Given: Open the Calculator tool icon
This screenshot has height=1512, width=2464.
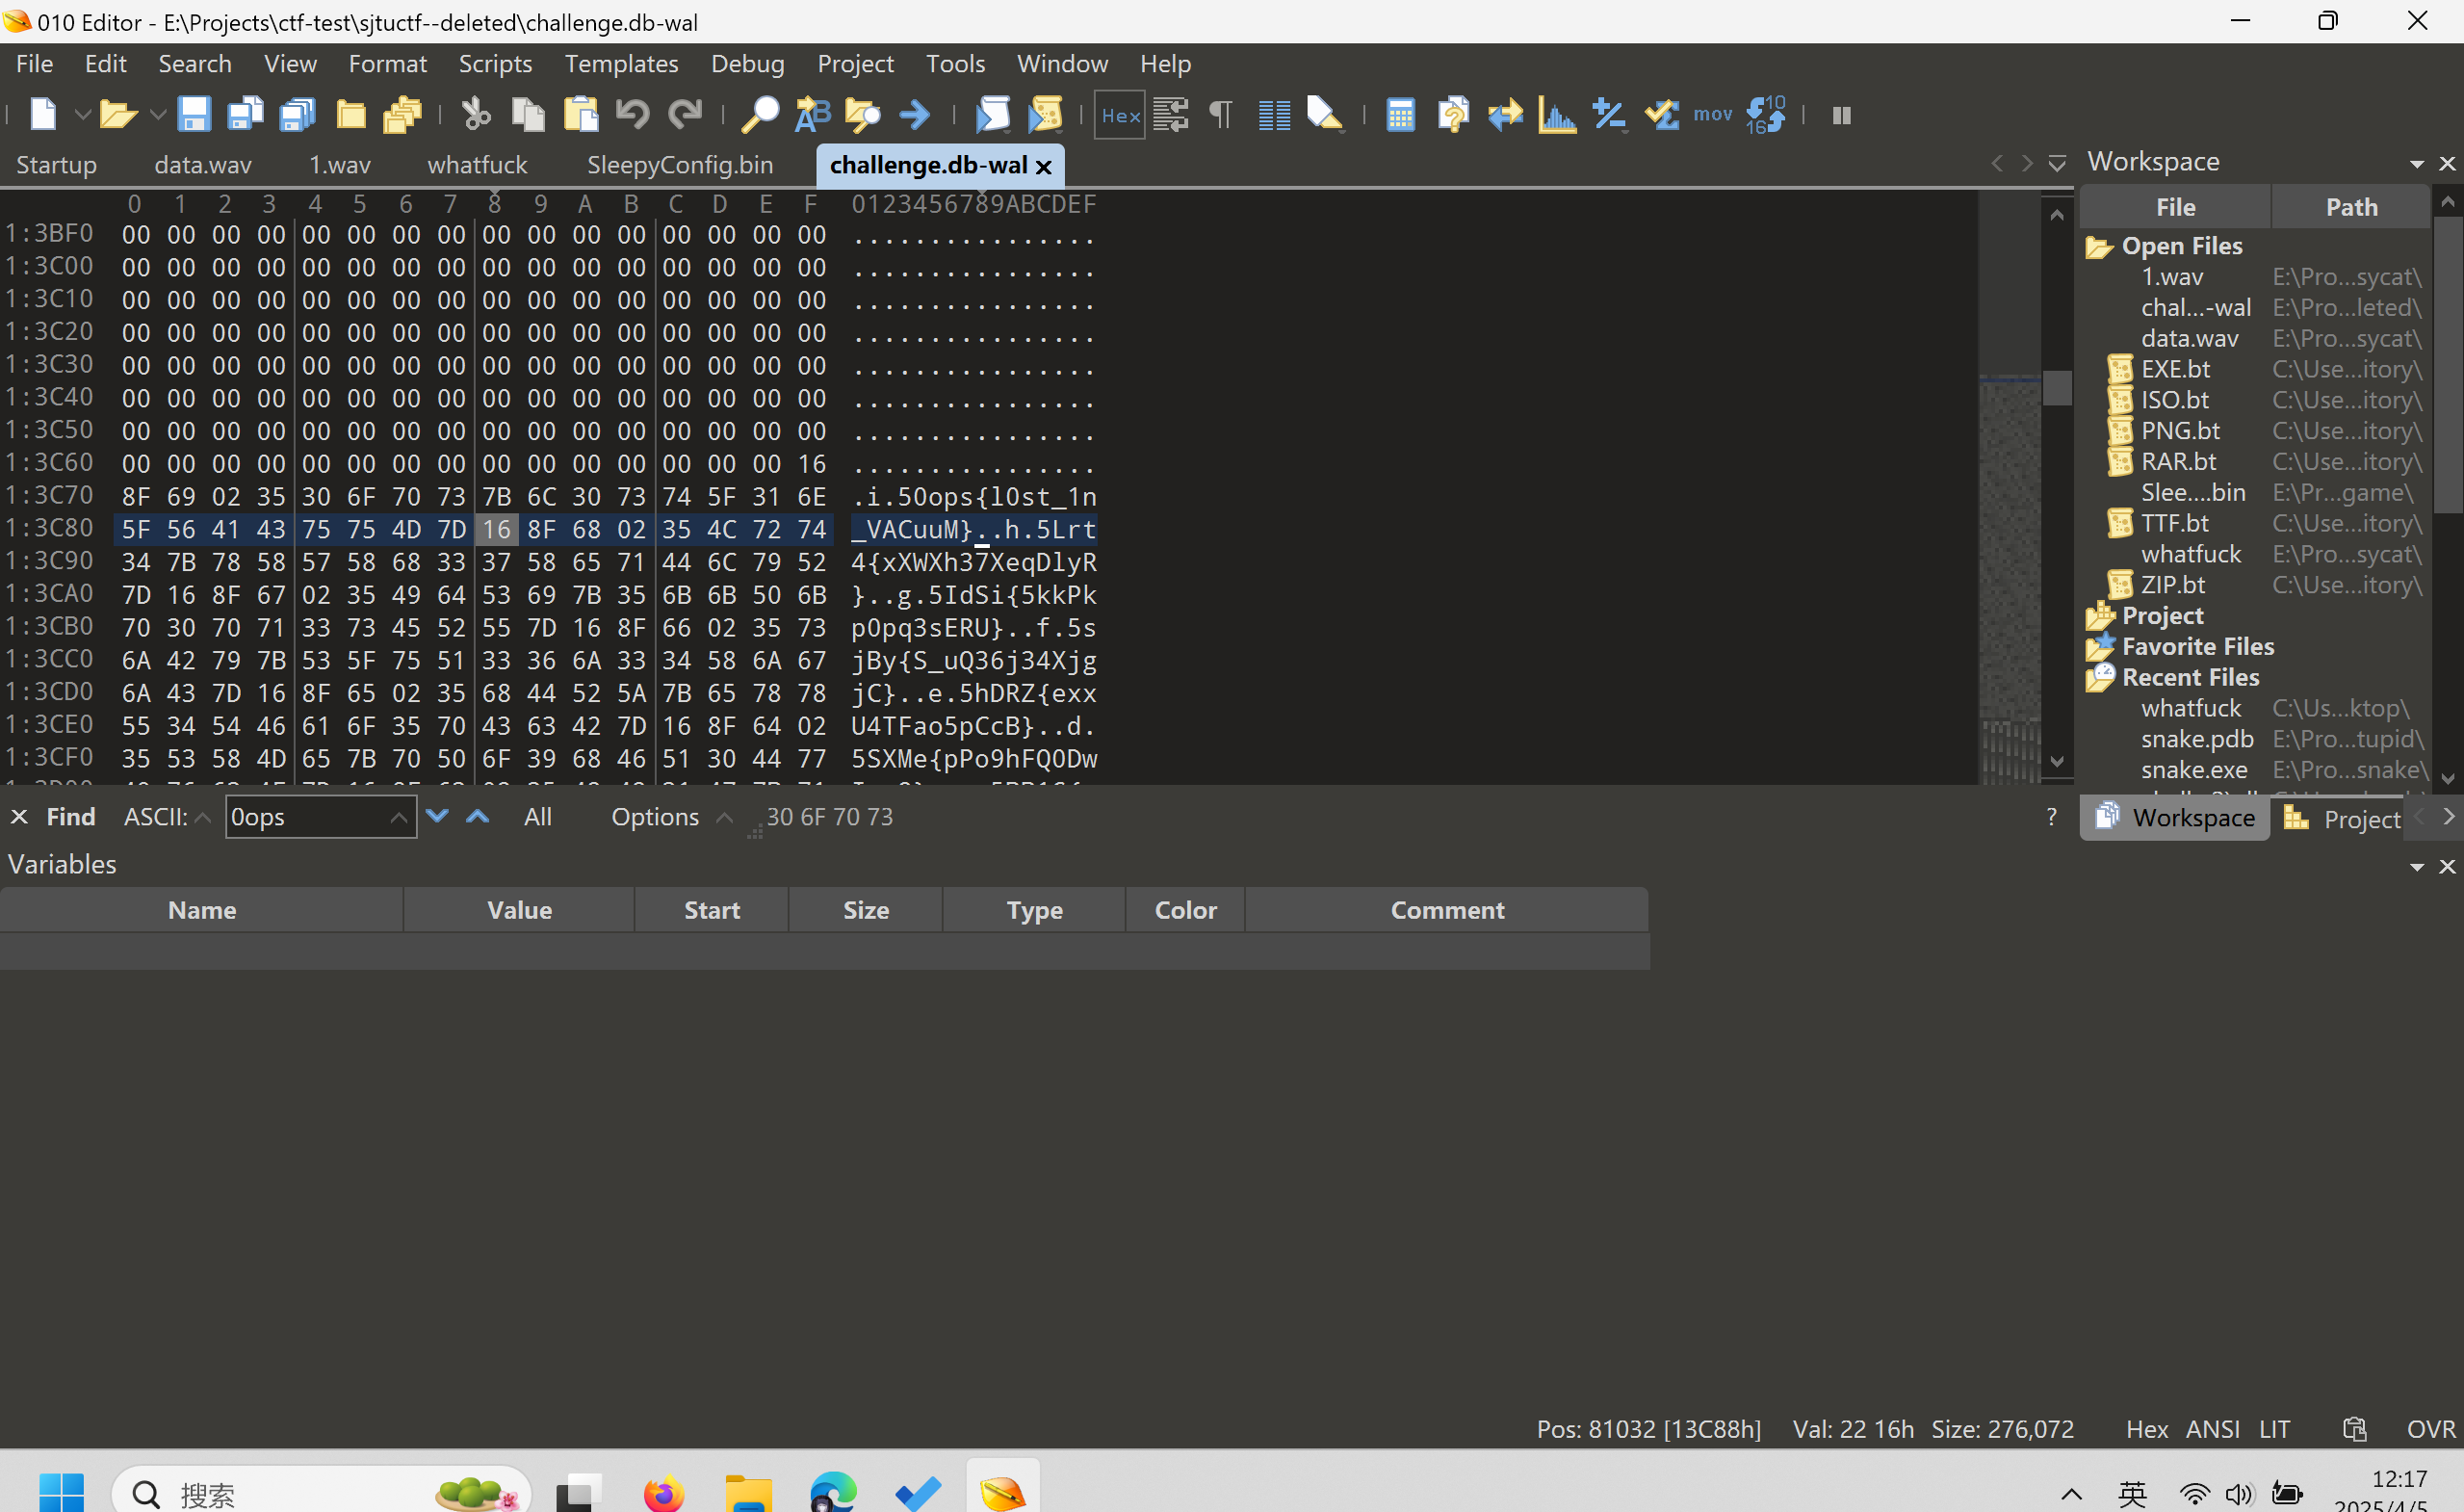Looking at the screenshot, I should click(1400, 115).
